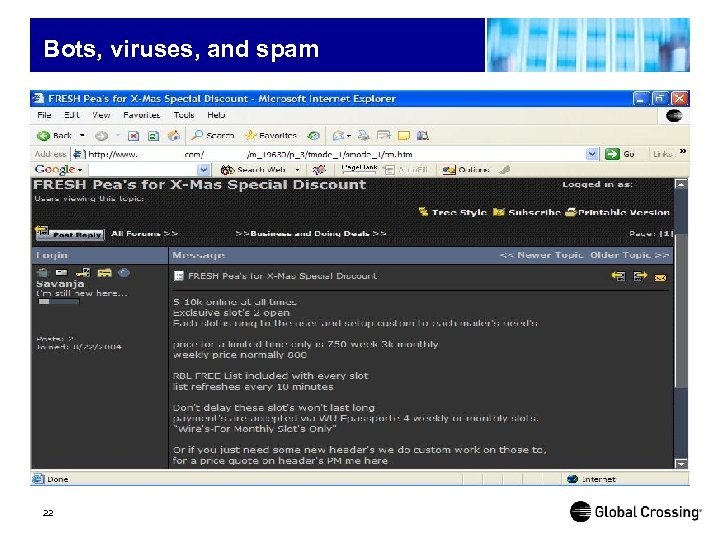Open the Tools menu
Image resolution: width=720 pixels, height=540 pixels.
coord(184,115)
